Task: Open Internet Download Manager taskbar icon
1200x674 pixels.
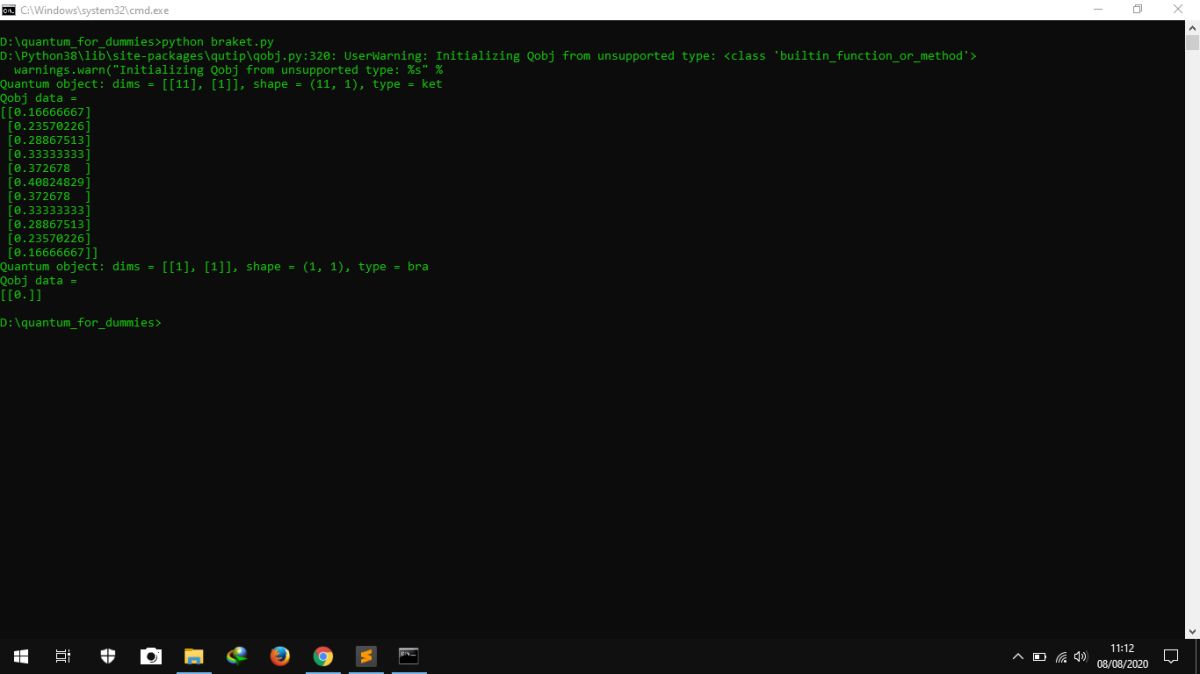Action: 237,656
